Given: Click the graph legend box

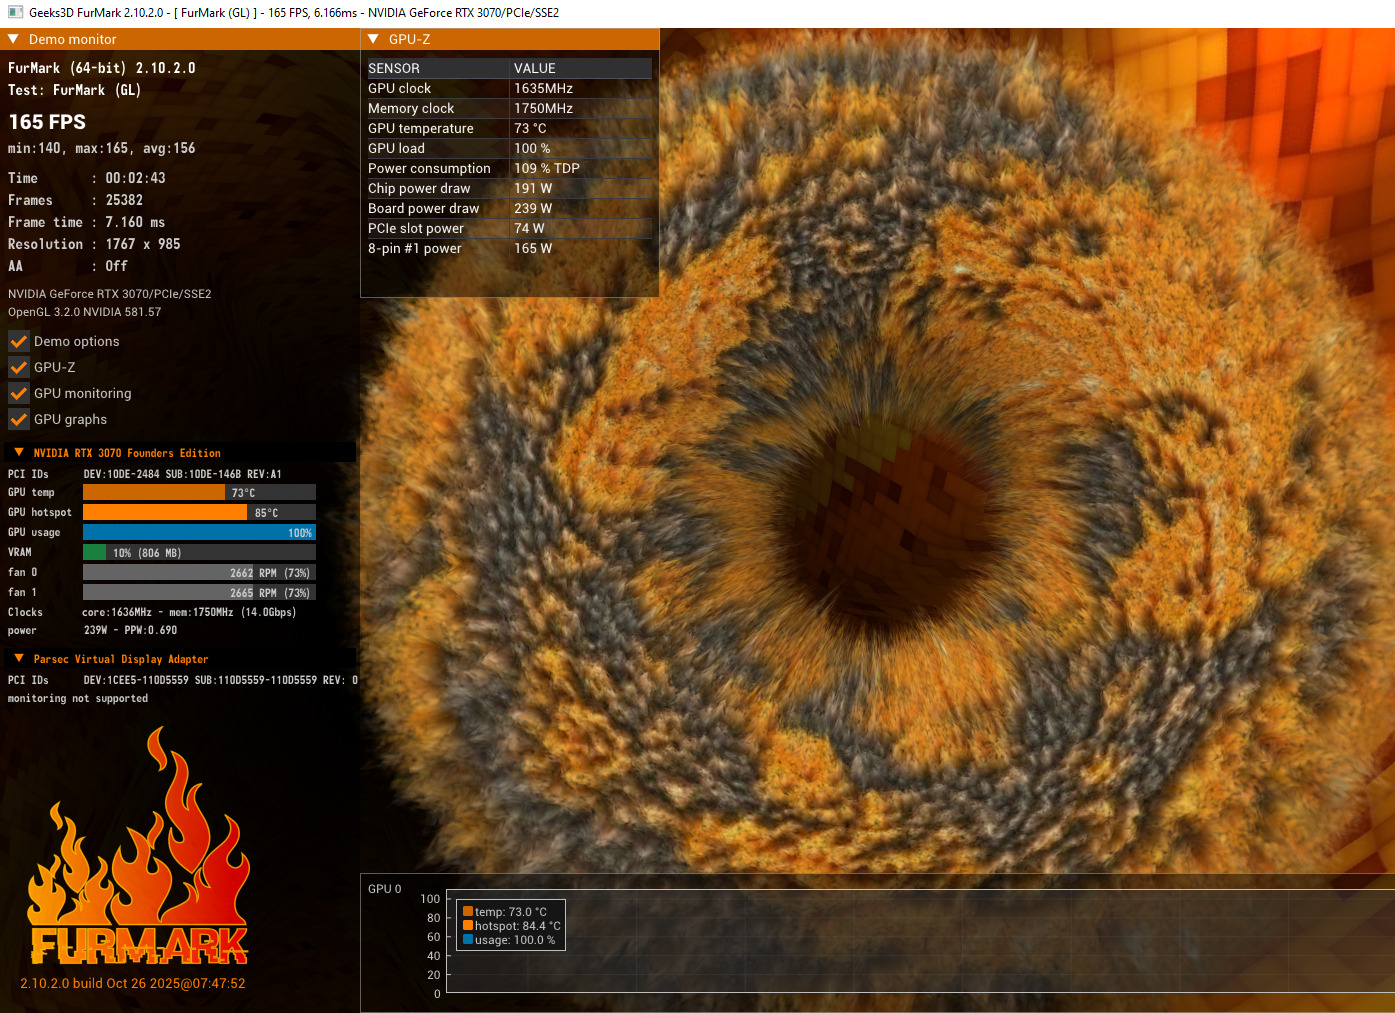Looking at the screenshot, I should click(x=512, y=925).
